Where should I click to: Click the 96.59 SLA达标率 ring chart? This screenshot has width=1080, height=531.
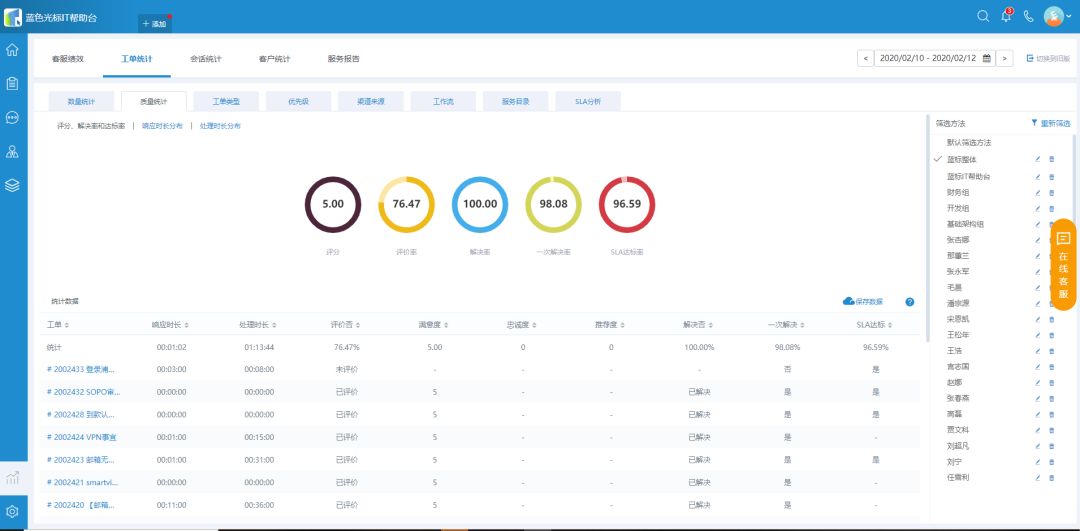click(627, 205)
